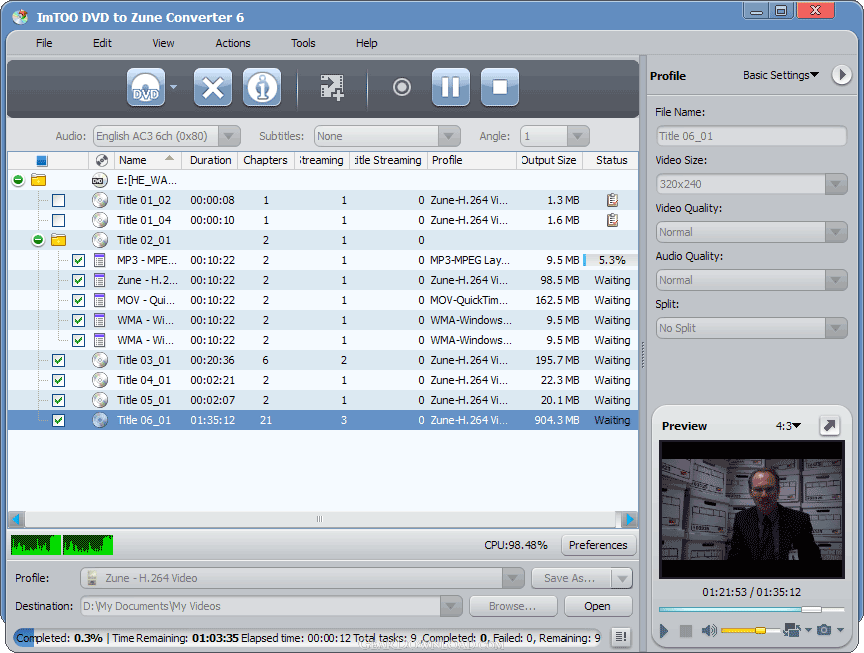Image resolution: width=864 pixels, height=653 pixels.
Task: Open DVD using the DVD toolbar button
Action: [x=146, y=87]
